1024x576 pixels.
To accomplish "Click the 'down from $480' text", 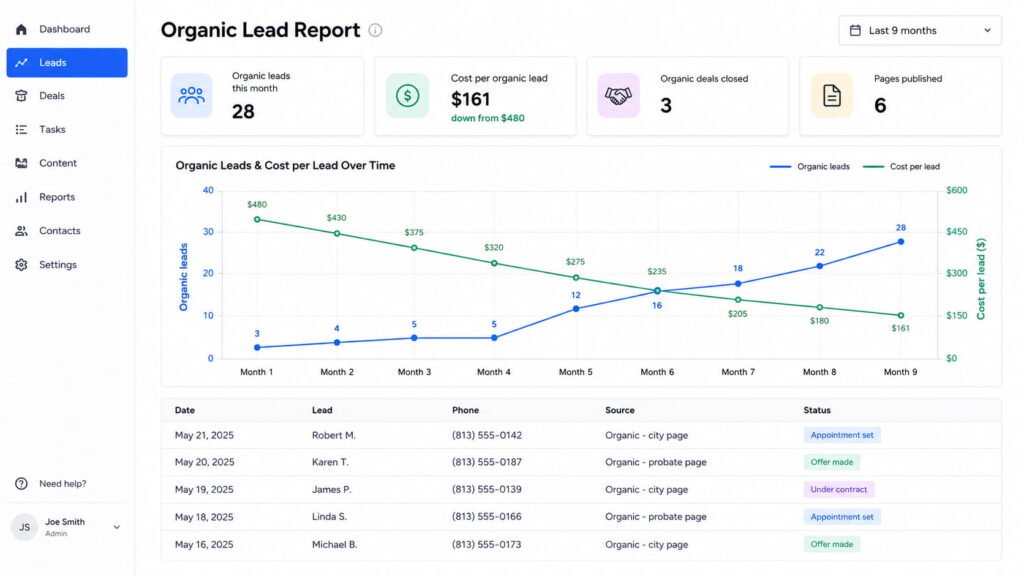I will [487, 118].
